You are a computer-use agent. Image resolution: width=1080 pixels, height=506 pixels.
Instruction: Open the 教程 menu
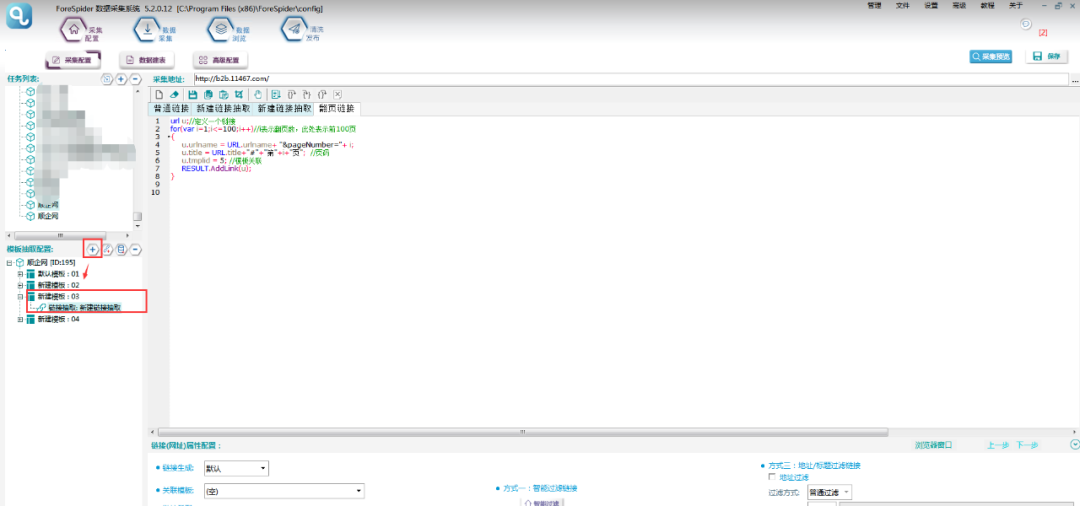click(x=987, y=6)
